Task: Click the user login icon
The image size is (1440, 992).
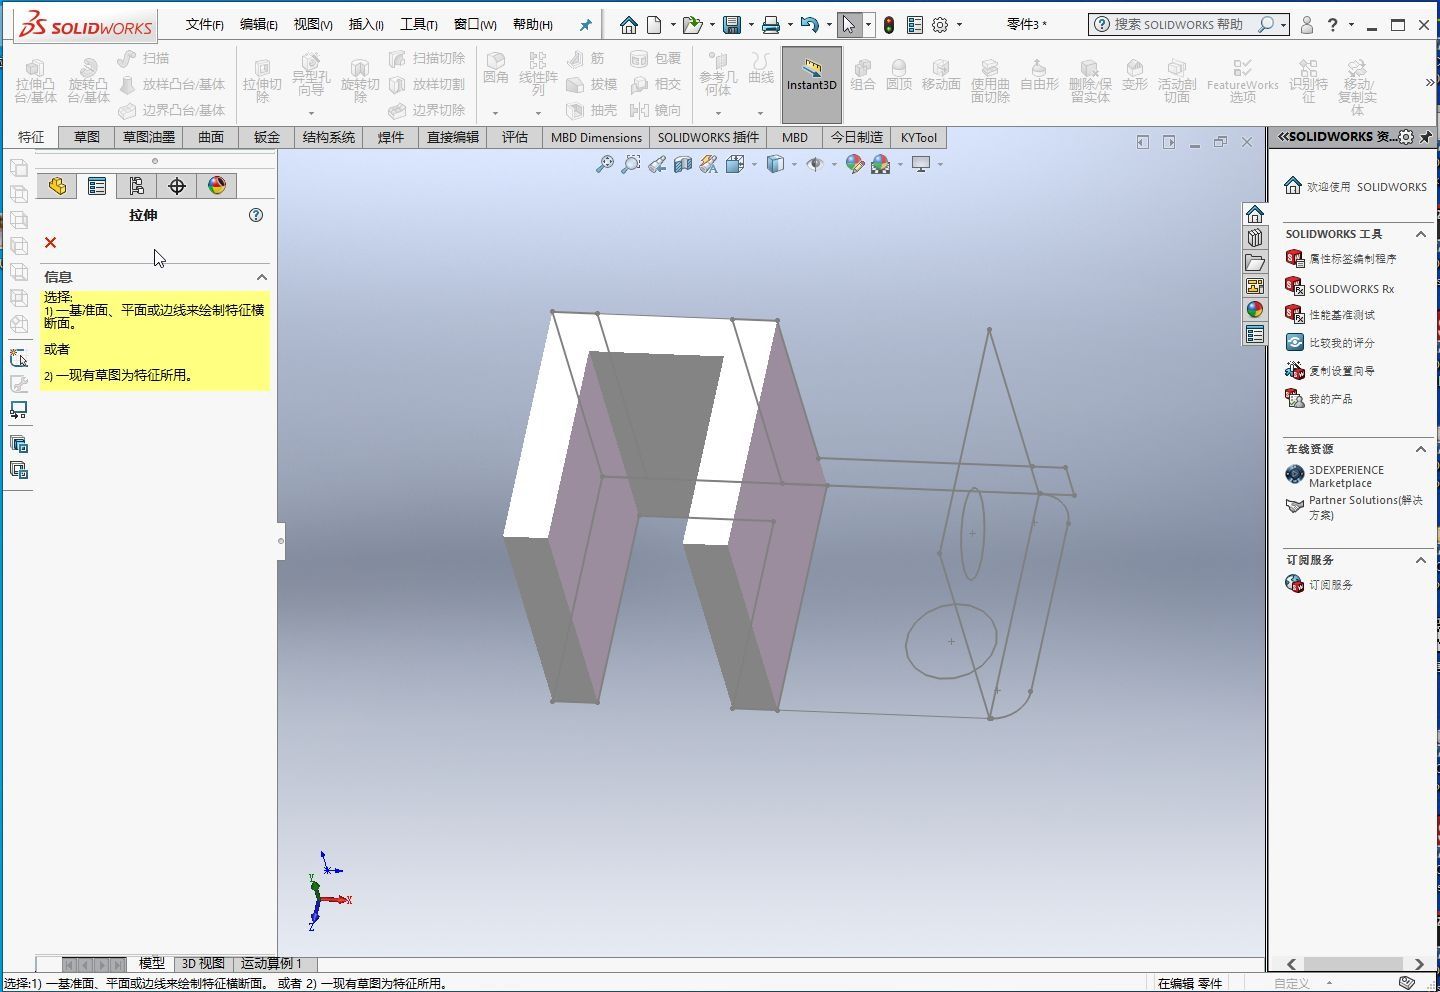Action: click(1306, 25)
